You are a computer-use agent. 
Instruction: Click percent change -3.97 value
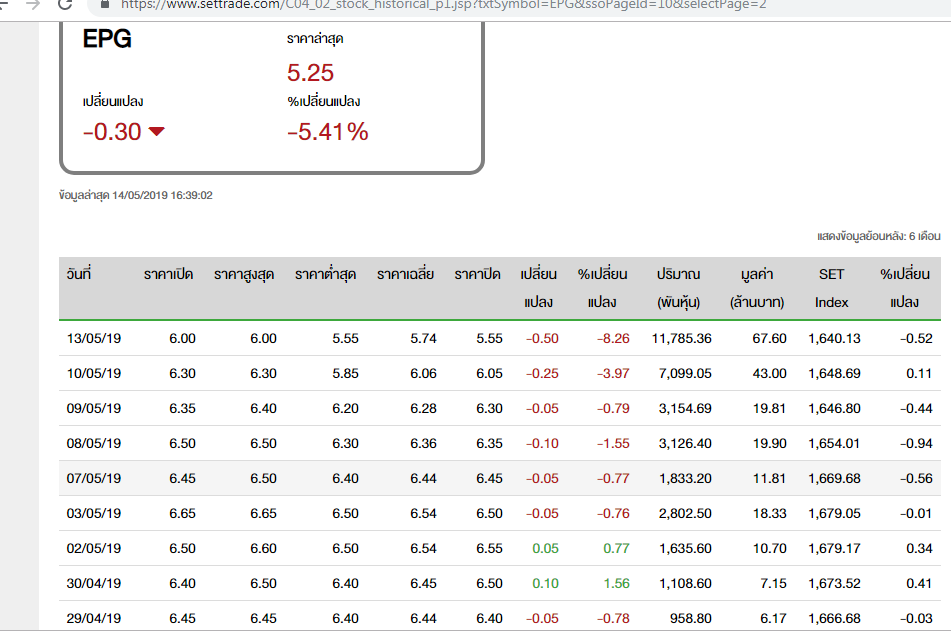click(613, 374)
